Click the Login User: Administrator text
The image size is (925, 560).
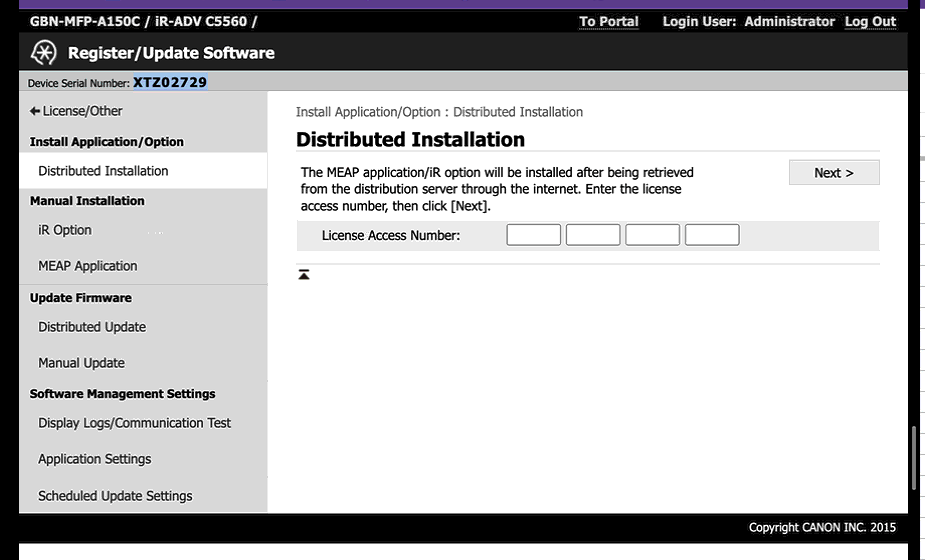point(749,22)
